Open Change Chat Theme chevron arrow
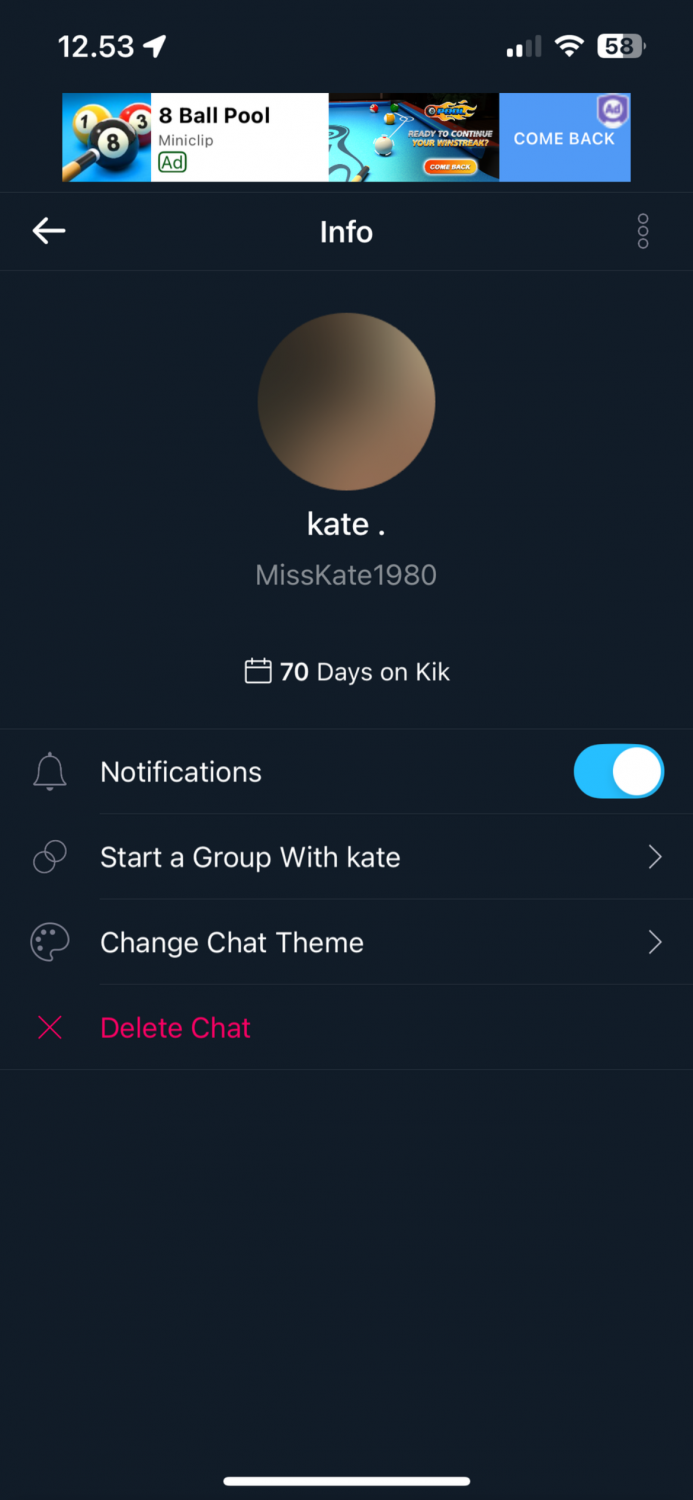The height and width of the screenshot is (1500, 693). (x=655, y=942)
